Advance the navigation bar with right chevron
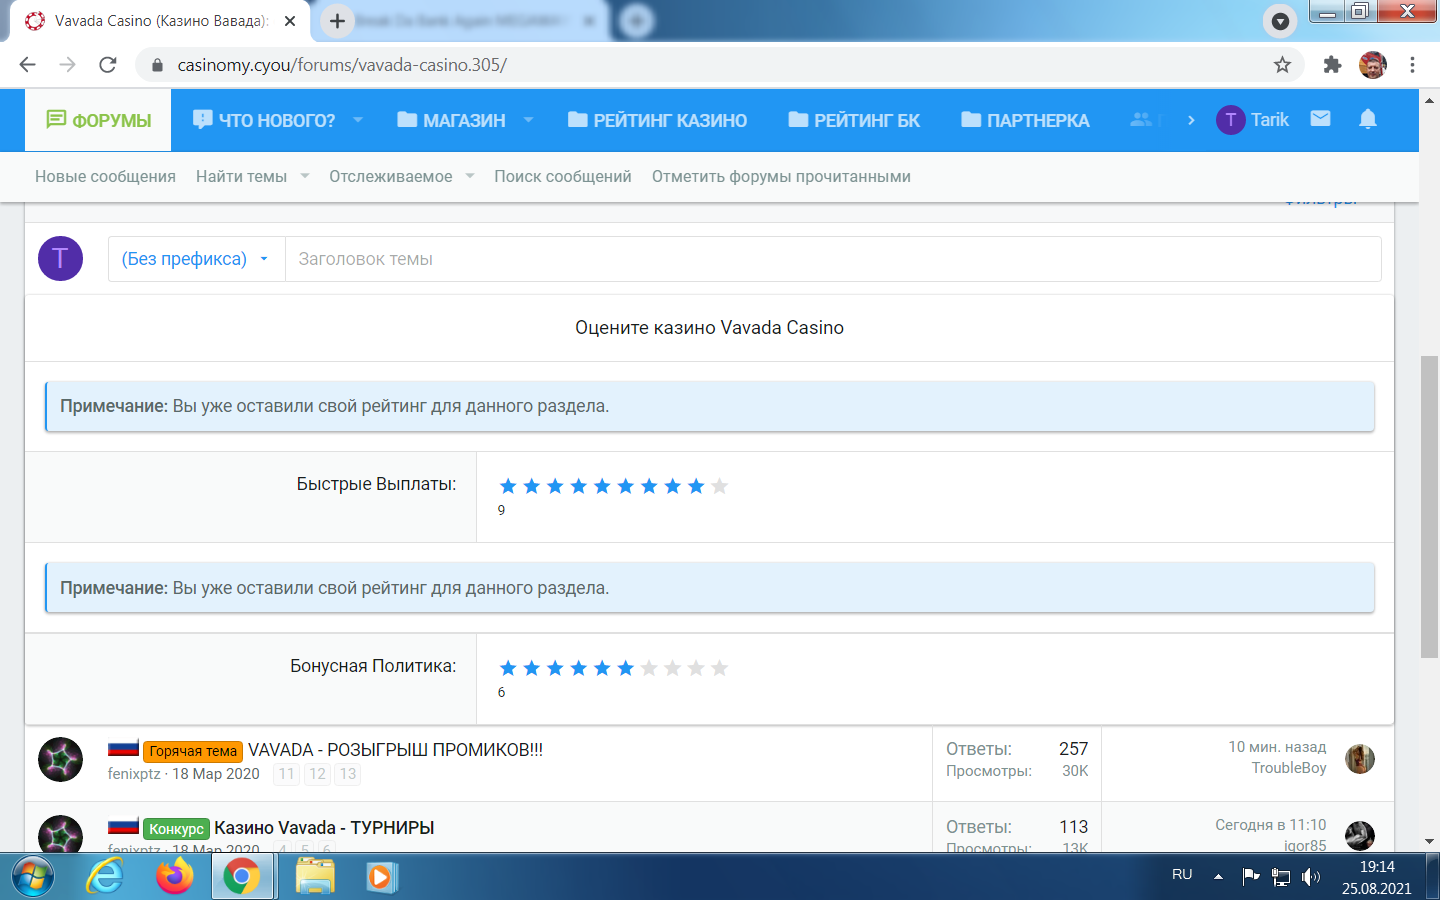The height and width of the screenshot is (900, 1440). pyautogui.click(x=1191, y=120)
